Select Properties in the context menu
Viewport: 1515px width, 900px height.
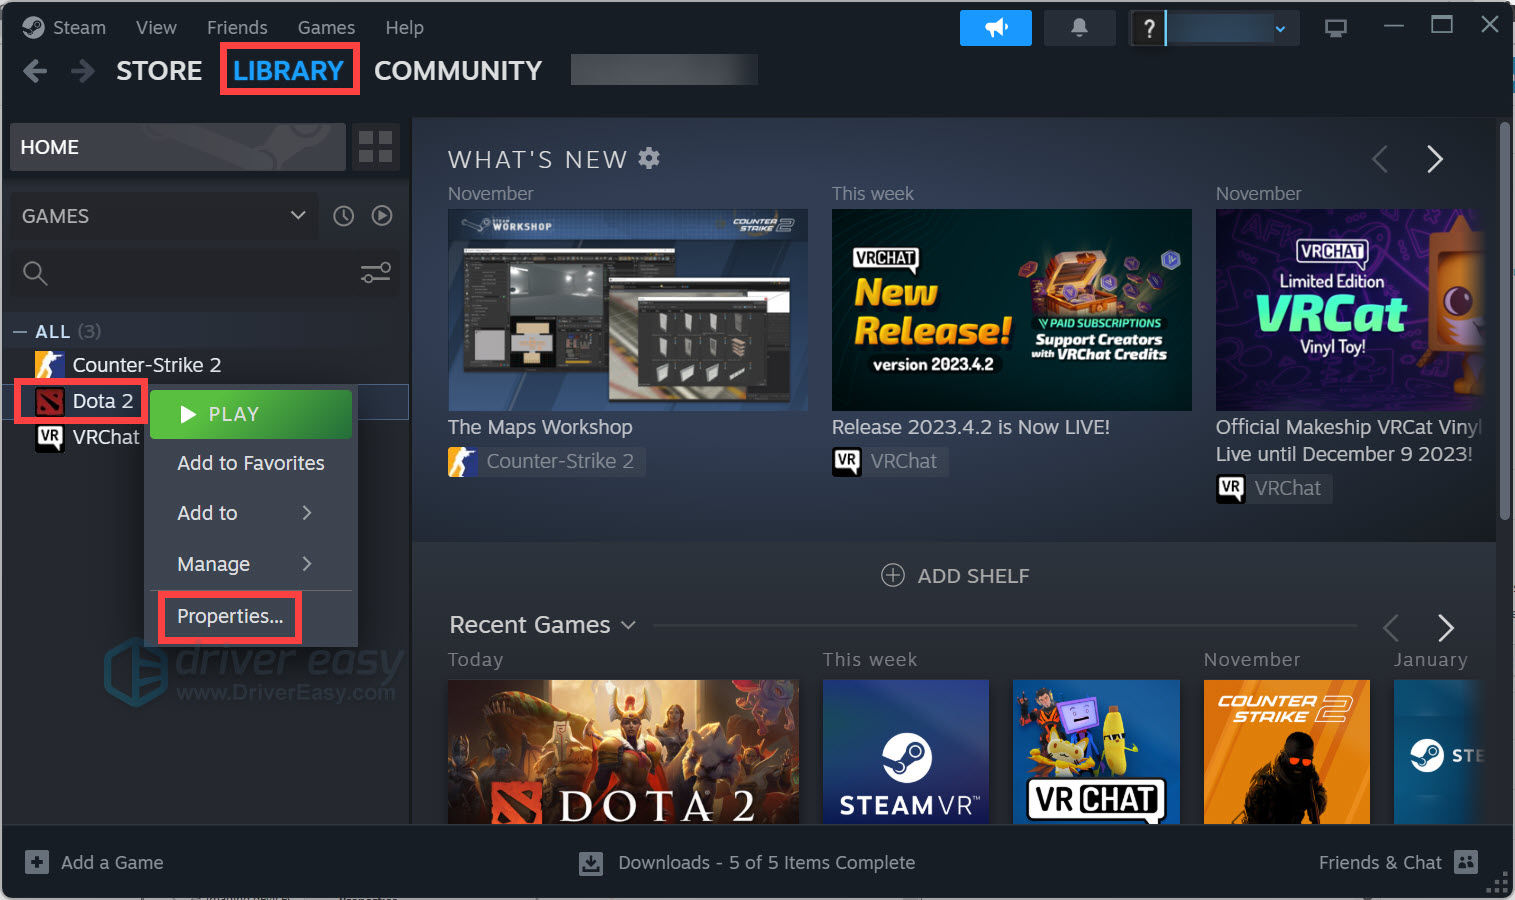tap(228, 616)
